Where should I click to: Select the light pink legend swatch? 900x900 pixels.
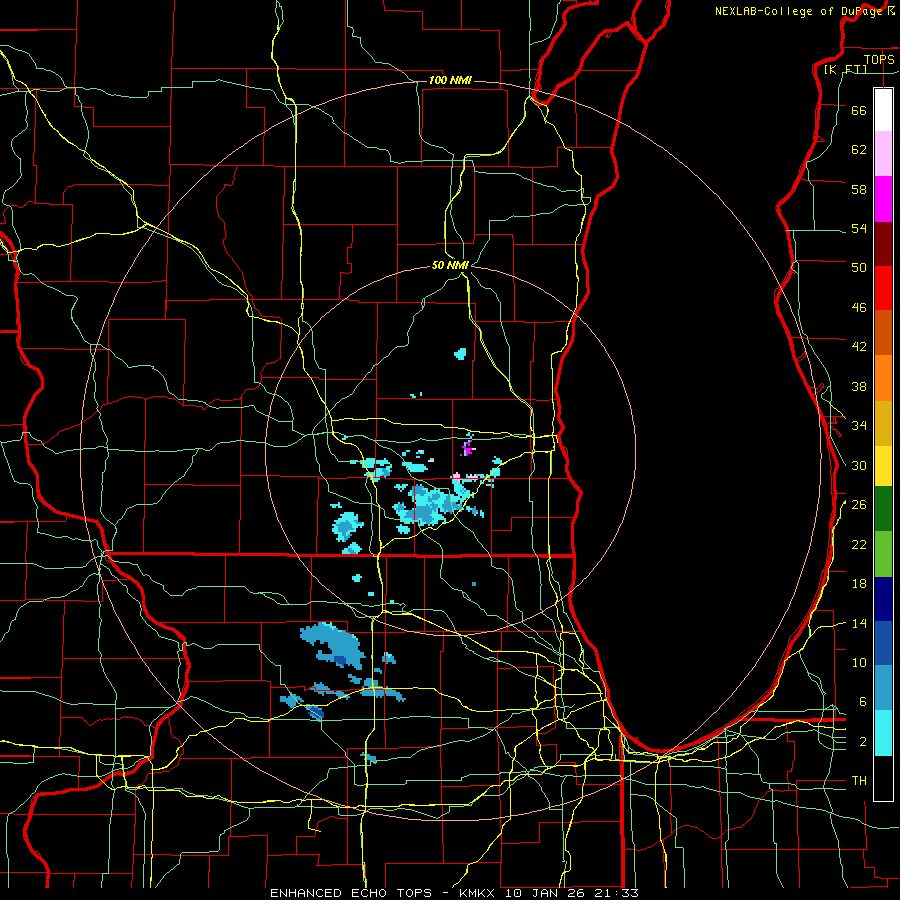point(883,153)
